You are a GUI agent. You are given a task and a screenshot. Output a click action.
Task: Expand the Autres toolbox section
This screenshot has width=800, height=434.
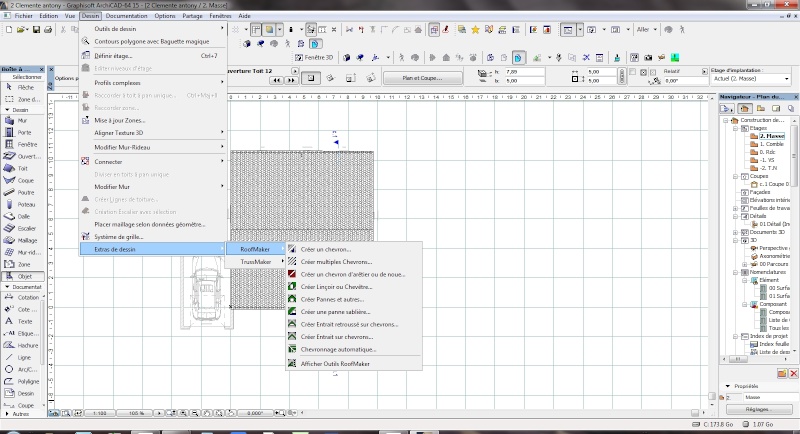7,414
